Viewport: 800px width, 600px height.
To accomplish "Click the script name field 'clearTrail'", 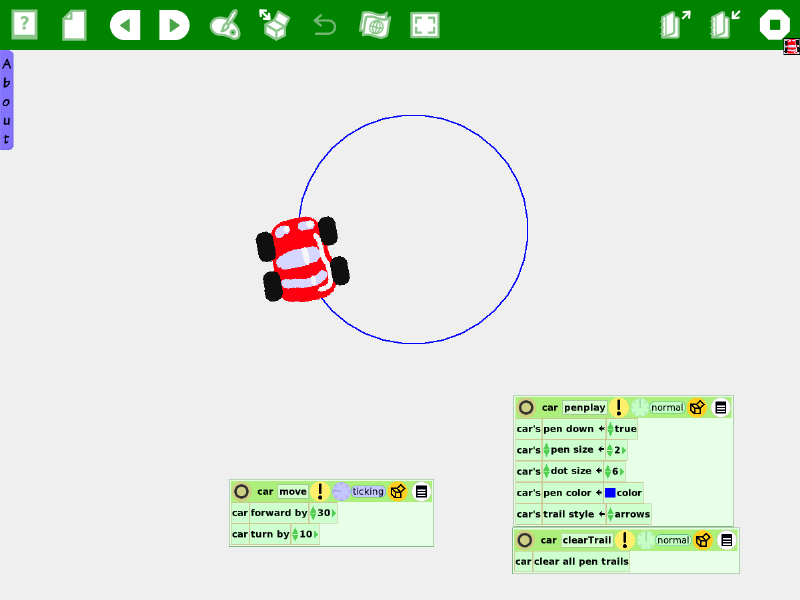I will (587, 540).
